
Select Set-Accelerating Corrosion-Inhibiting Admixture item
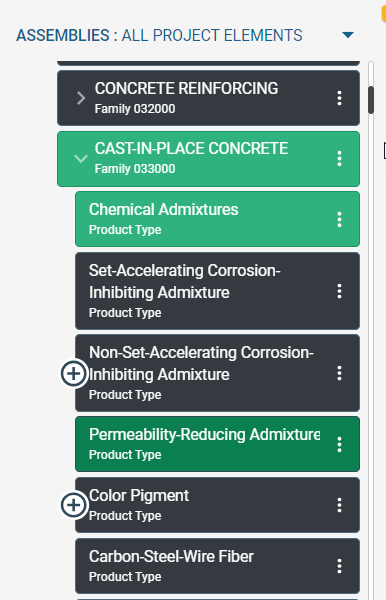(x=217, y=291)
